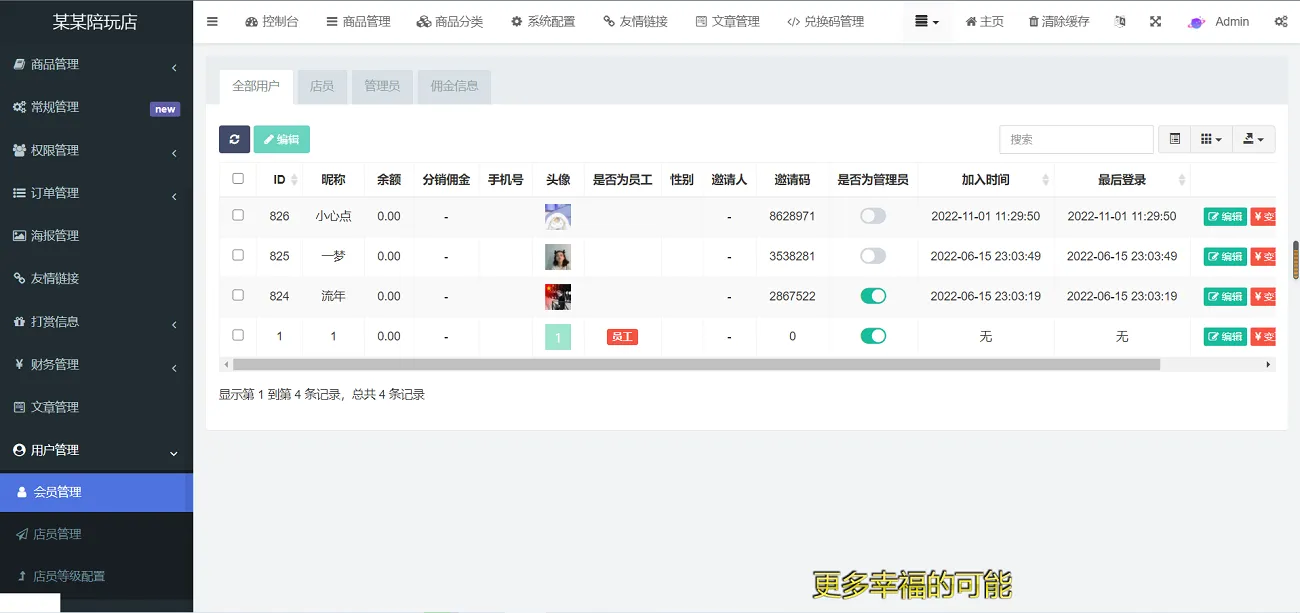The width and height of the screenshot is (1300, 613).
Task: Switch to the 佣金信息 tab
Action: (x=454, y=86)
